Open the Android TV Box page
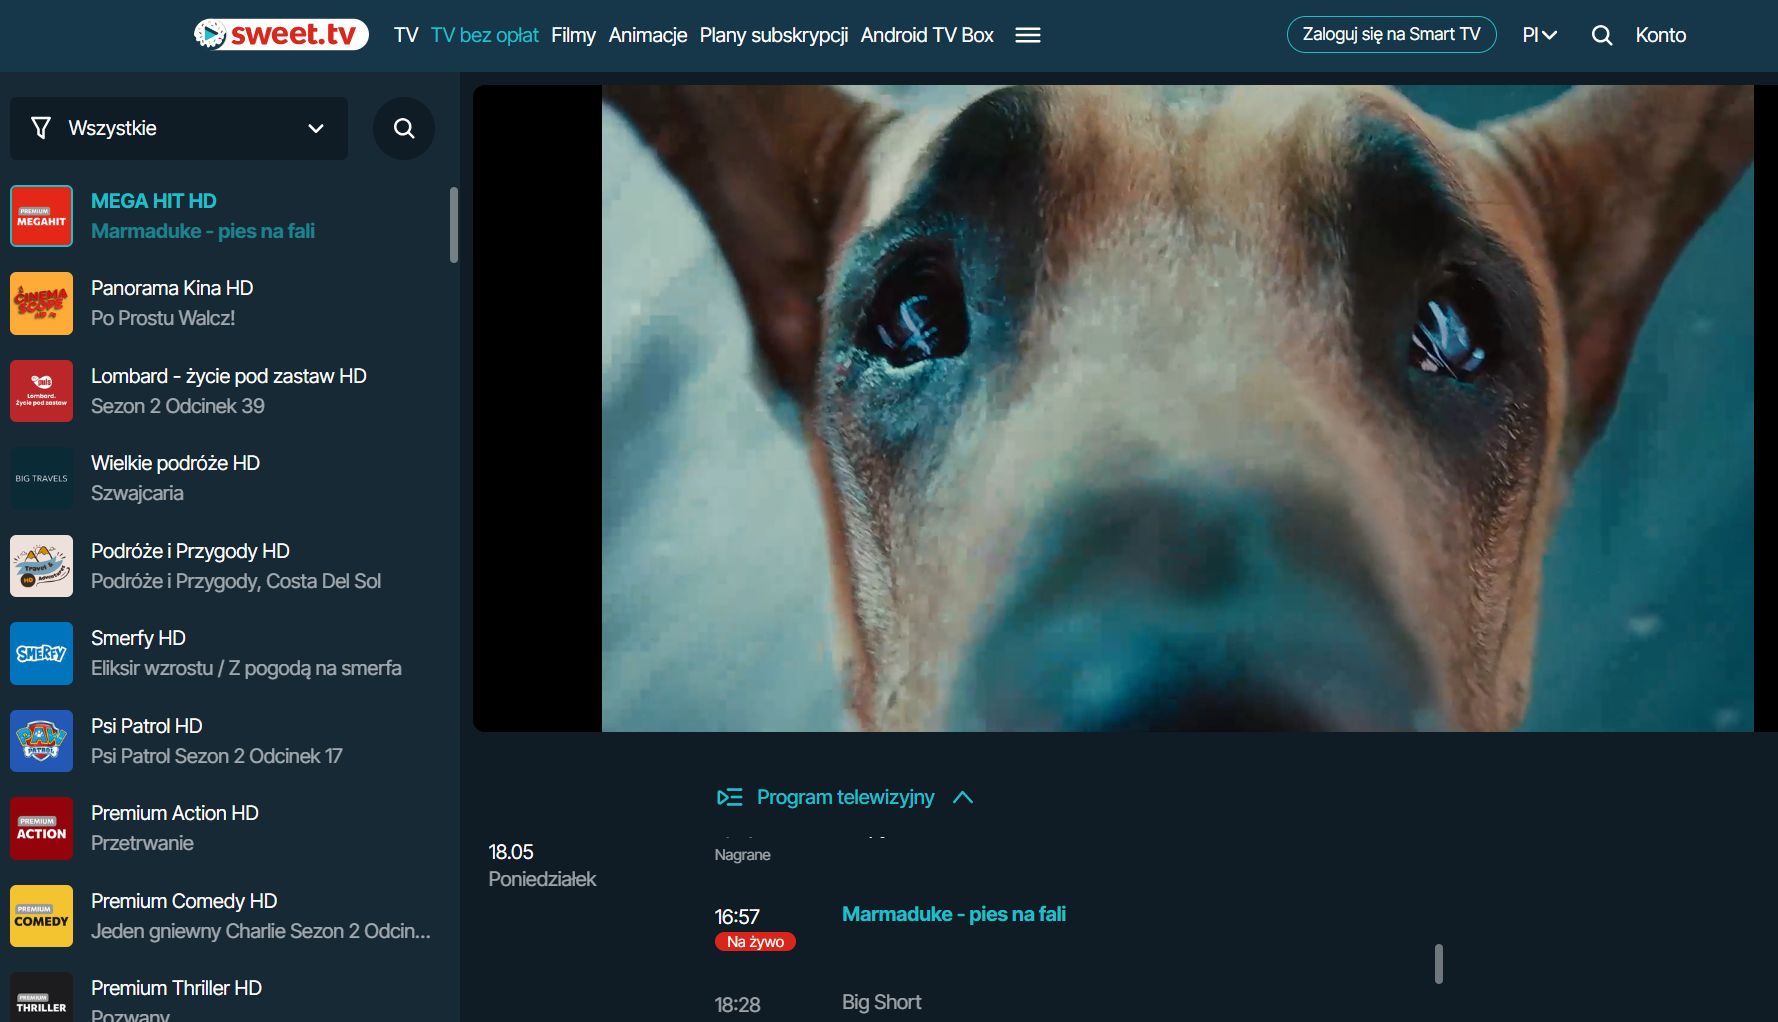Image resolution: width=1778 pixels, height=1022 pixels. pos(927,35)
